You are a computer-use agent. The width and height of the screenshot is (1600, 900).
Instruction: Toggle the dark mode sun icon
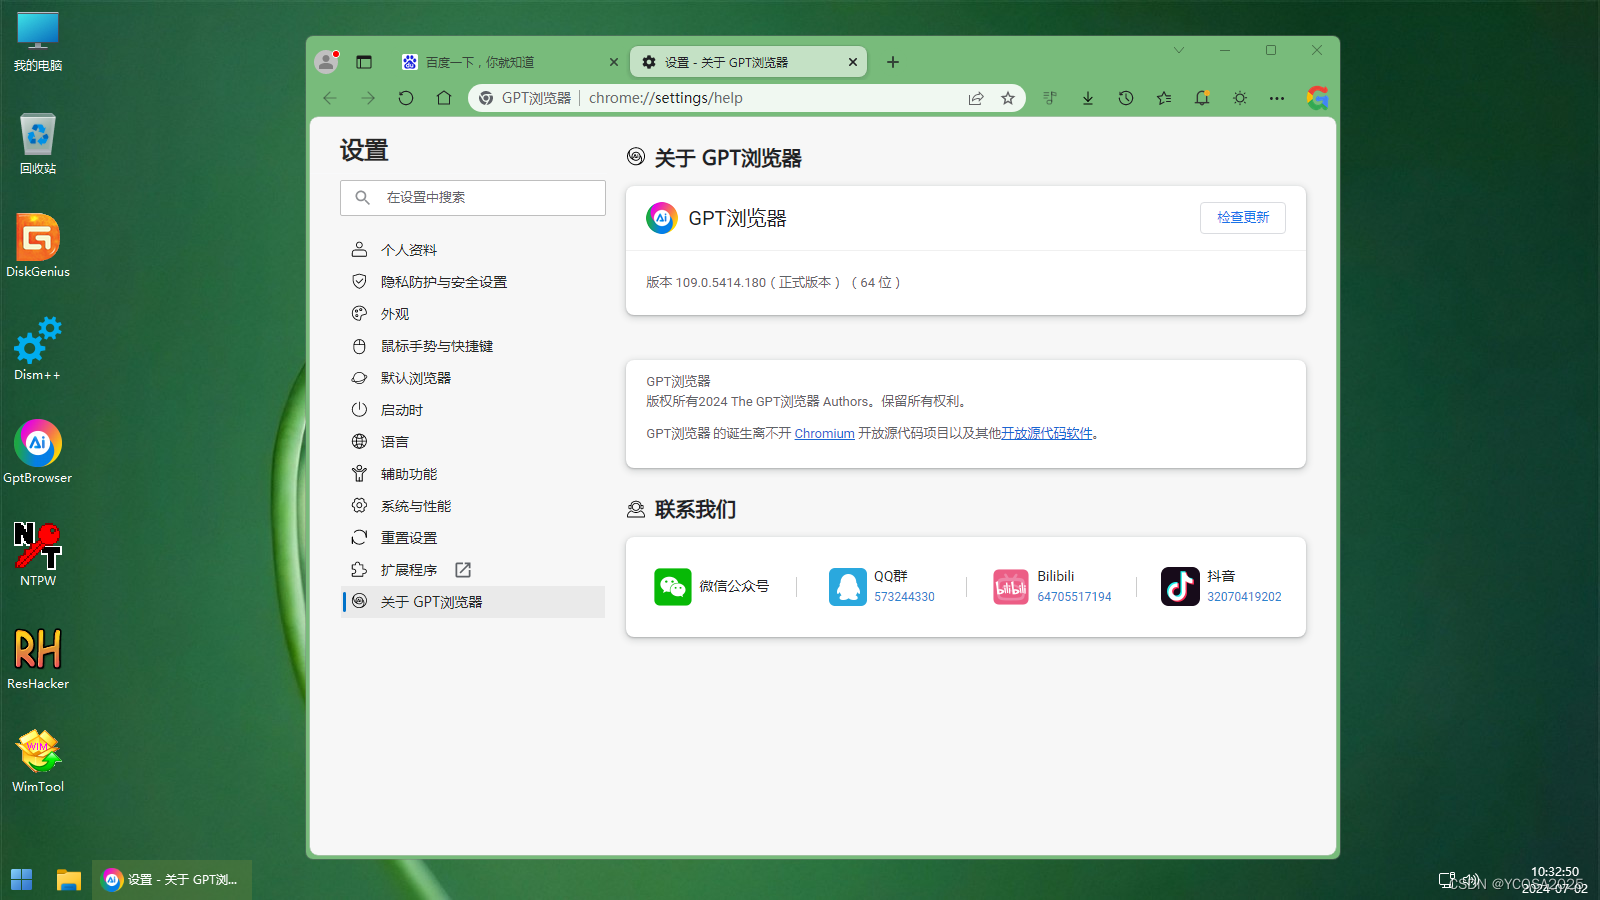click(1240, 98)
